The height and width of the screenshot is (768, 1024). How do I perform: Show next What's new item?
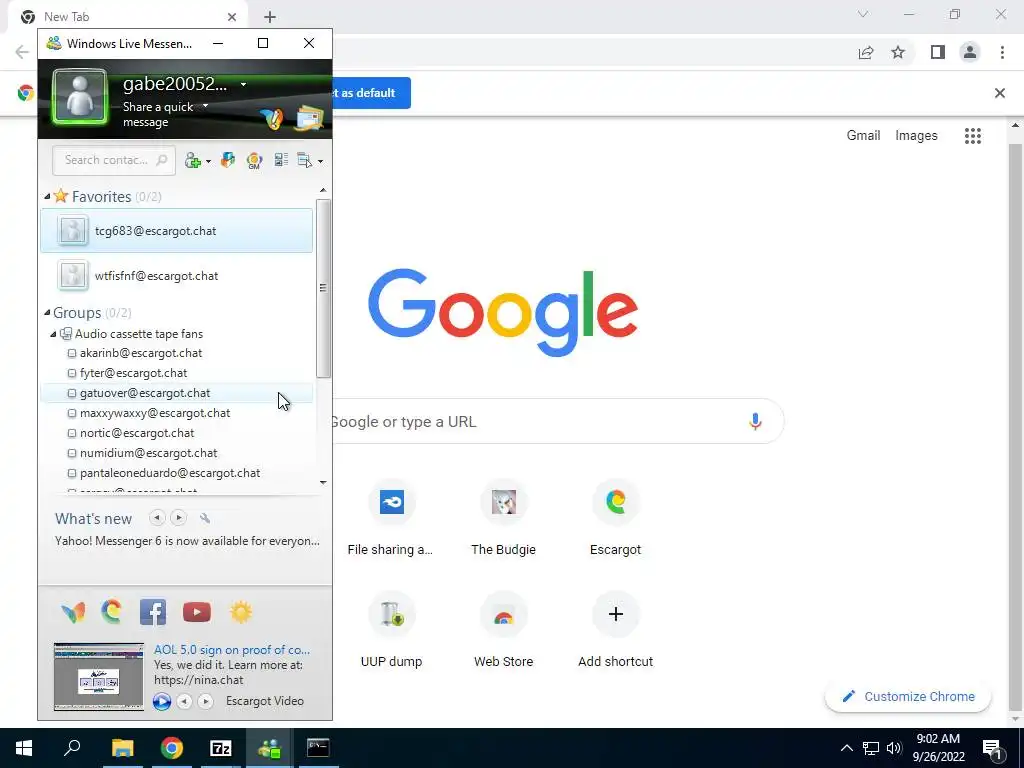(178, 518)
